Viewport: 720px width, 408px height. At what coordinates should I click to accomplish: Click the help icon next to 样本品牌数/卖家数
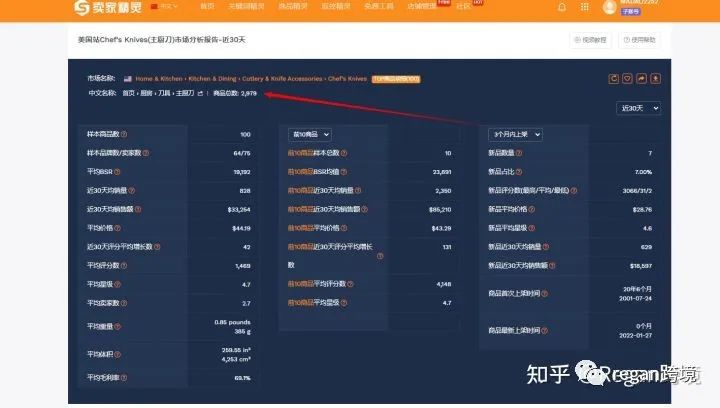click(x=146, y=153)
